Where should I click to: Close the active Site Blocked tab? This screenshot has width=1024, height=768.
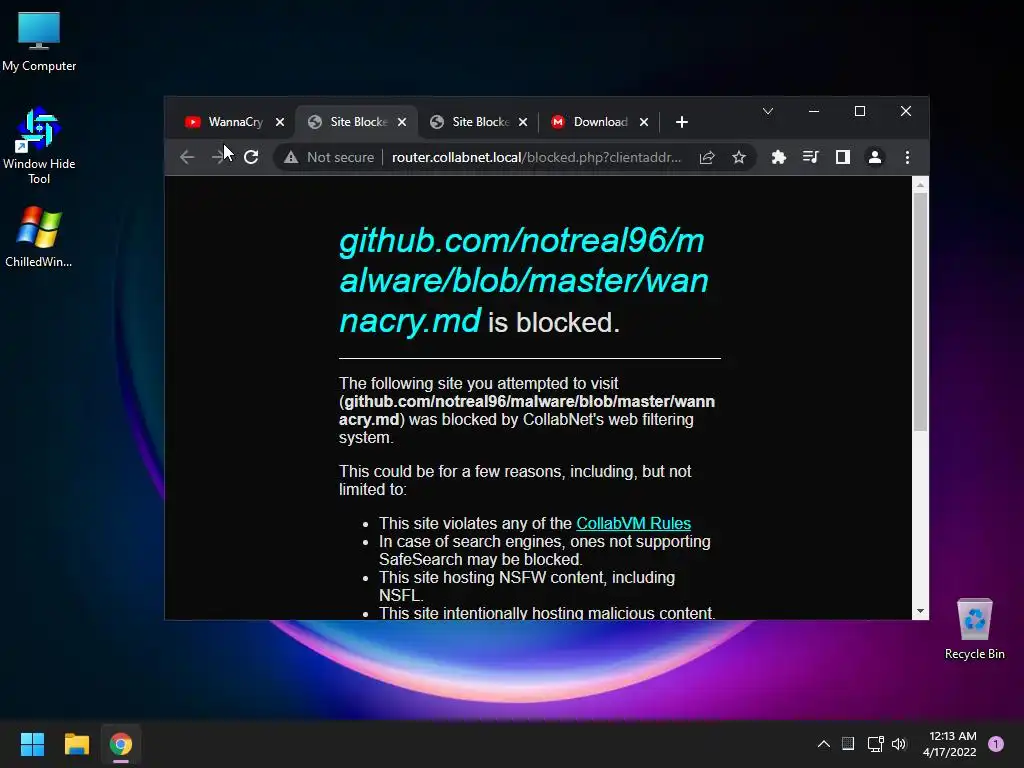coord(402,122)
